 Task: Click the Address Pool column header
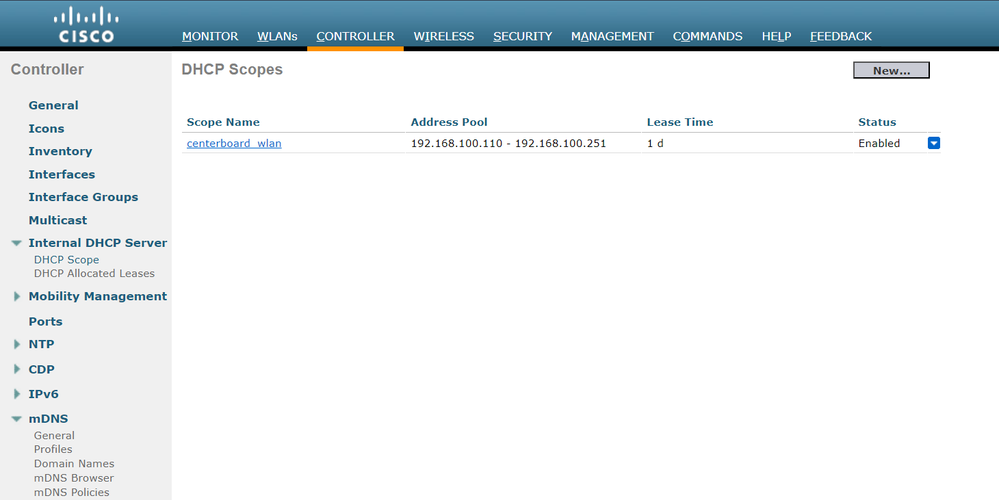[x=449, y=122]
